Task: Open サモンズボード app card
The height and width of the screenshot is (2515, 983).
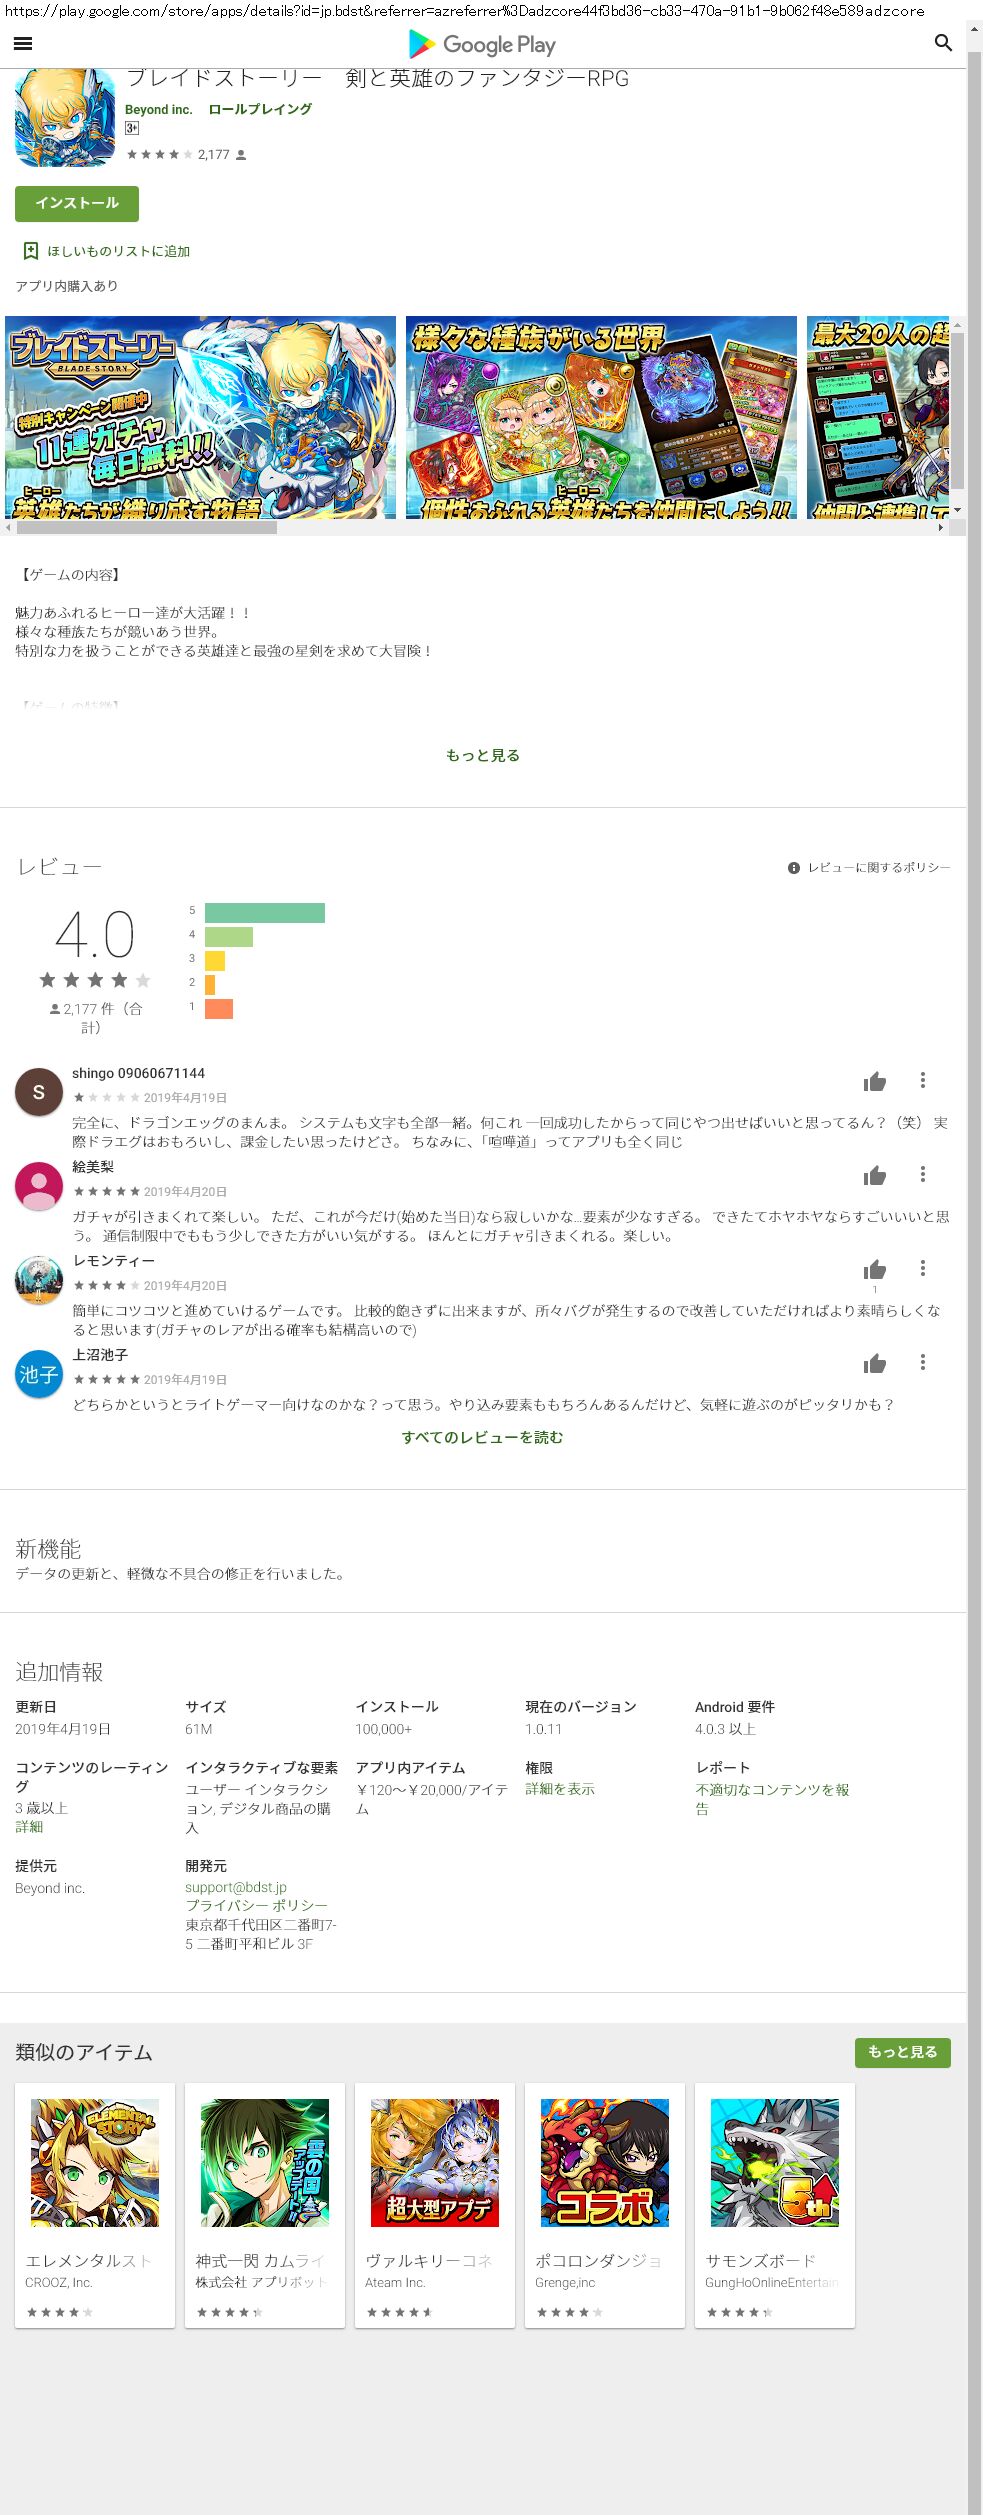Action: pyautogui.click(x=775, y=2205)
